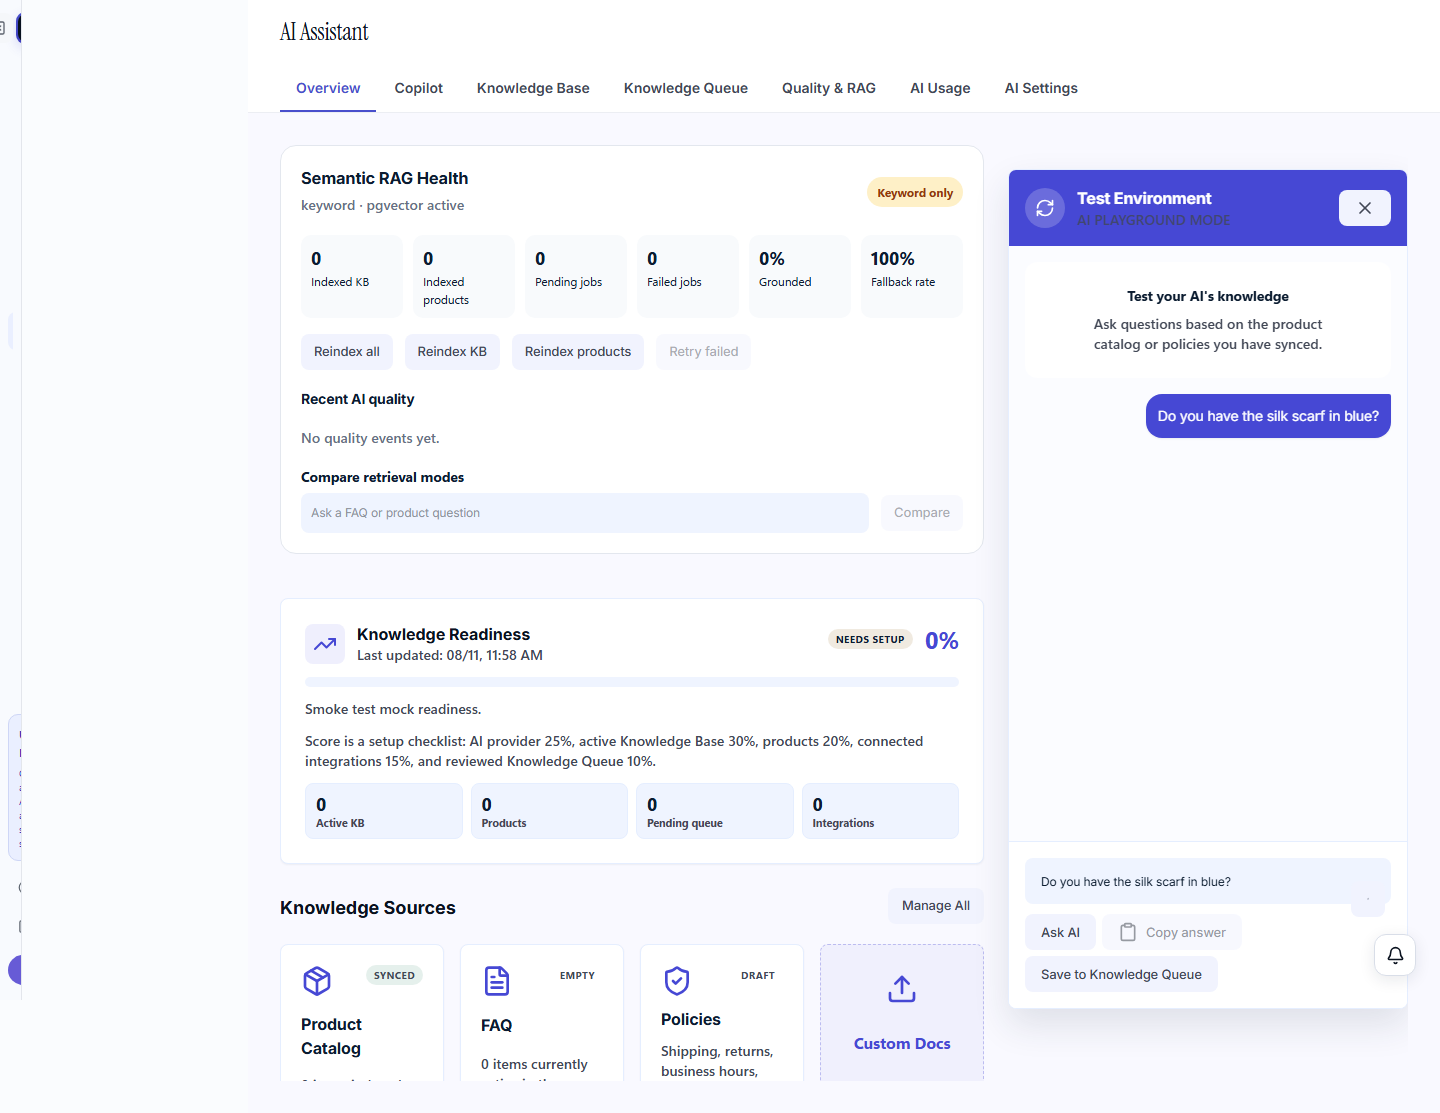Screen dimensions: 1440x1113
Task: Close the Test Environment panel
Action: pyautogui.click(x=1365, y=208)
